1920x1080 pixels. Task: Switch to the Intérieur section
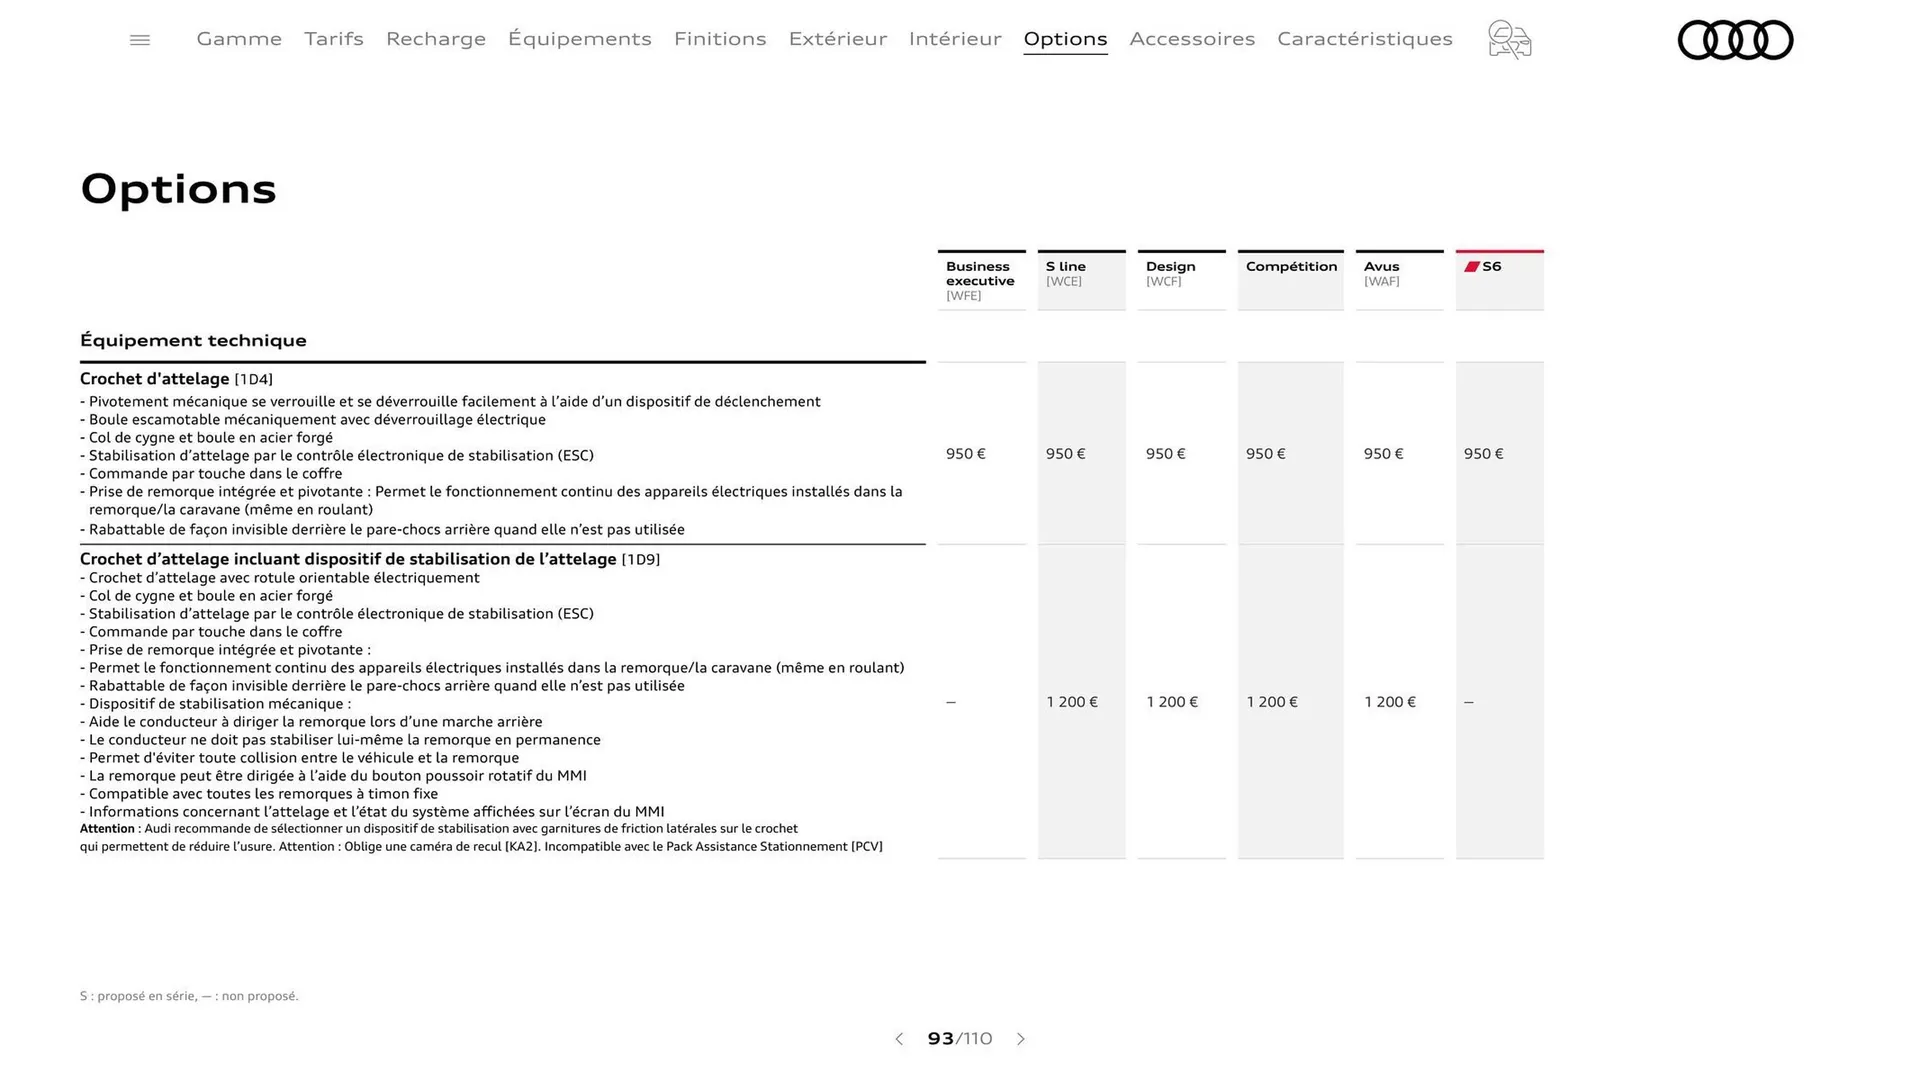point(954,39)
